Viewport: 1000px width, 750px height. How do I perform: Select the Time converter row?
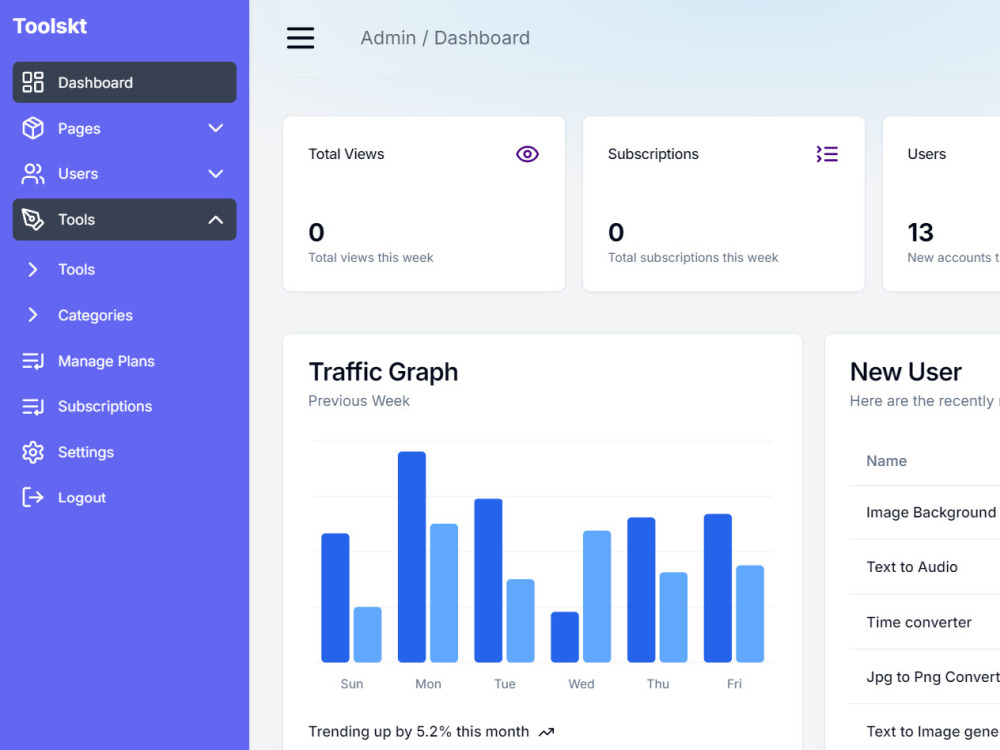click(925, 622)
